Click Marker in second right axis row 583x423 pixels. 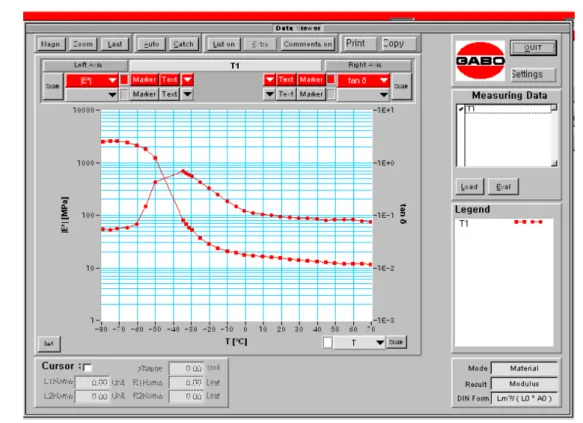tap(311, 94)
